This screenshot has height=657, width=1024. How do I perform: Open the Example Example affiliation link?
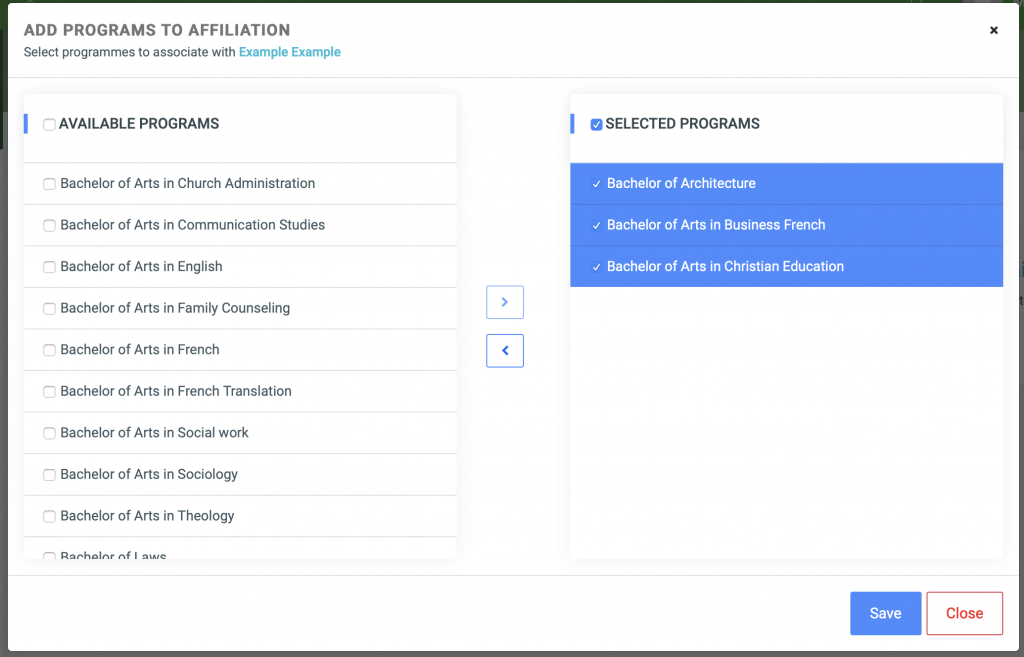[x=289, y=51]
